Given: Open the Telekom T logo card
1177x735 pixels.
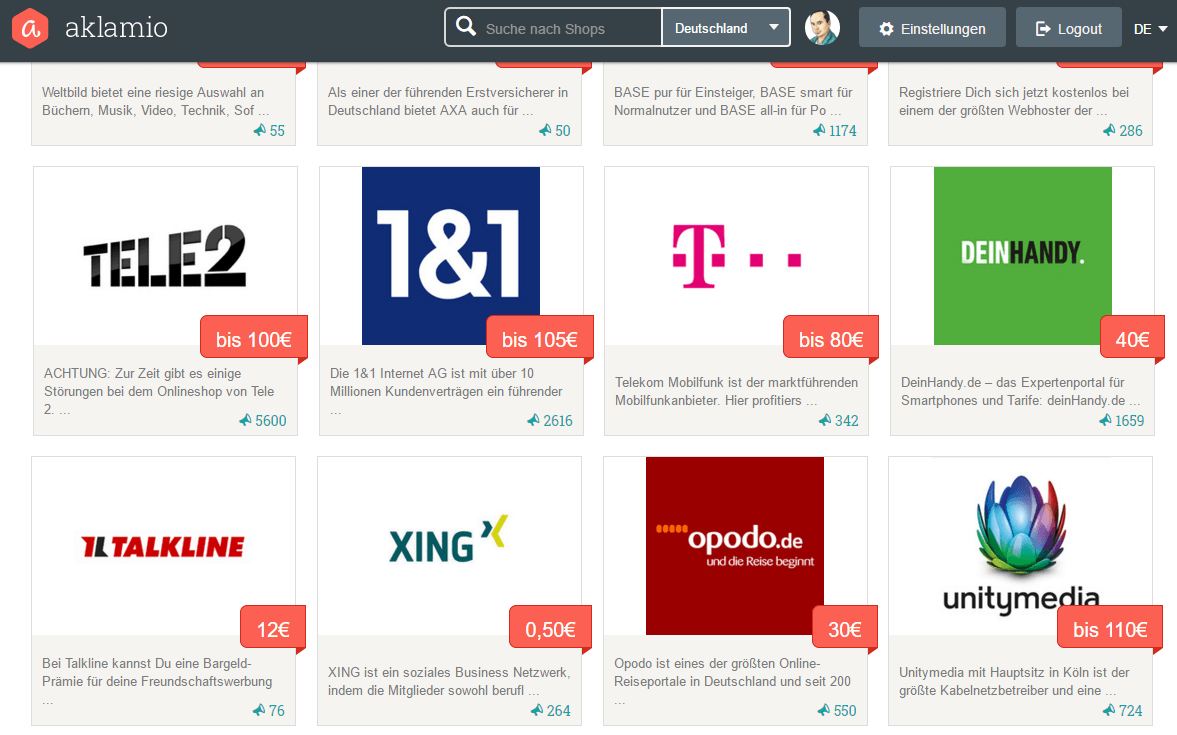Looking at the screenshot, I should [x=736, y=256].
